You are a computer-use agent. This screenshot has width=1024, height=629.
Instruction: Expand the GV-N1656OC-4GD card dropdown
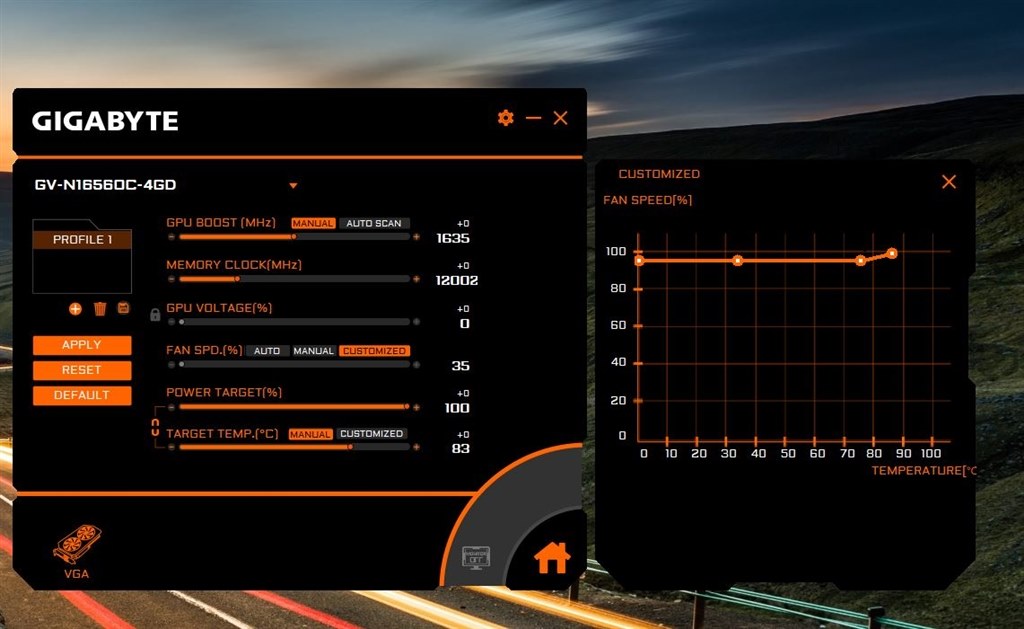tap(293, 185)
